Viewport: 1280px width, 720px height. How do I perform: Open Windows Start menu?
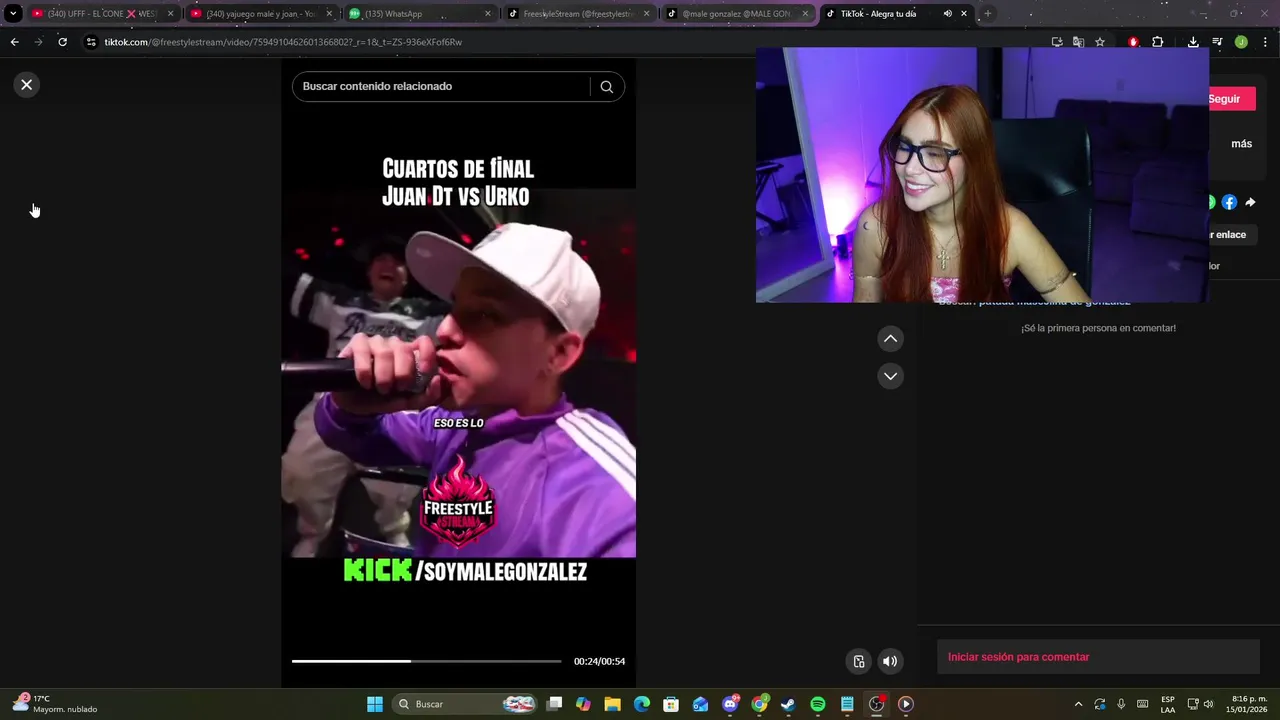click(x=375, y=704)
